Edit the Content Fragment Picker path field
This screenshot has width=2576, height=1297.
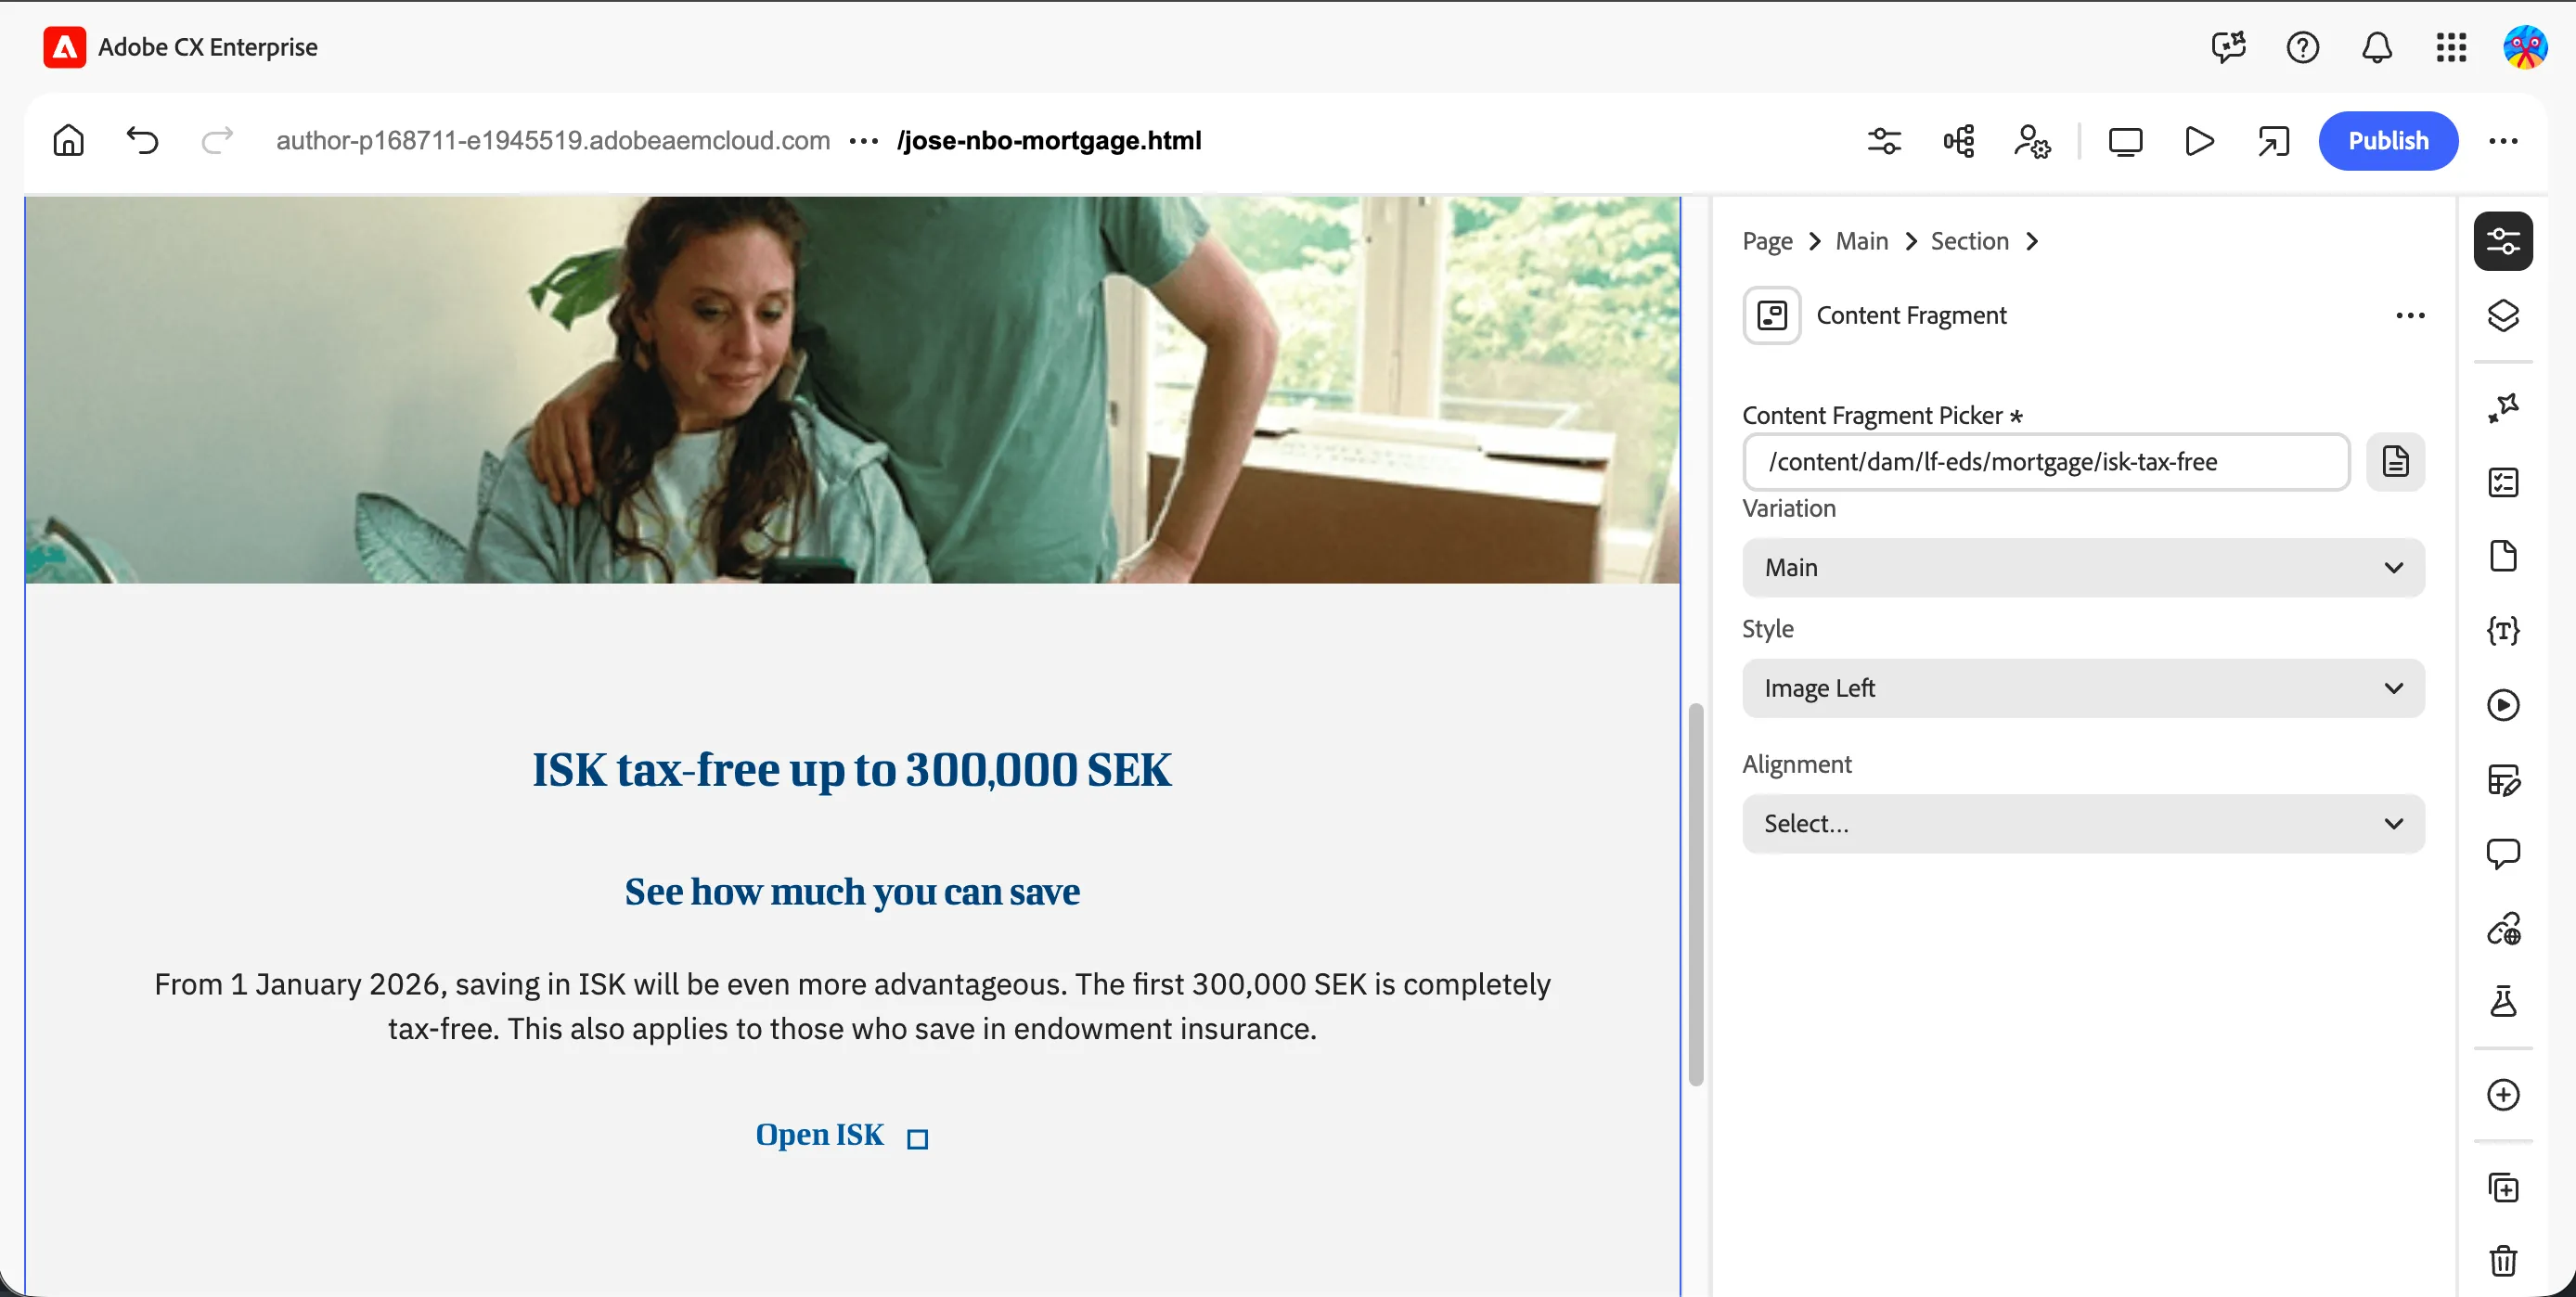click(2045, 462)
